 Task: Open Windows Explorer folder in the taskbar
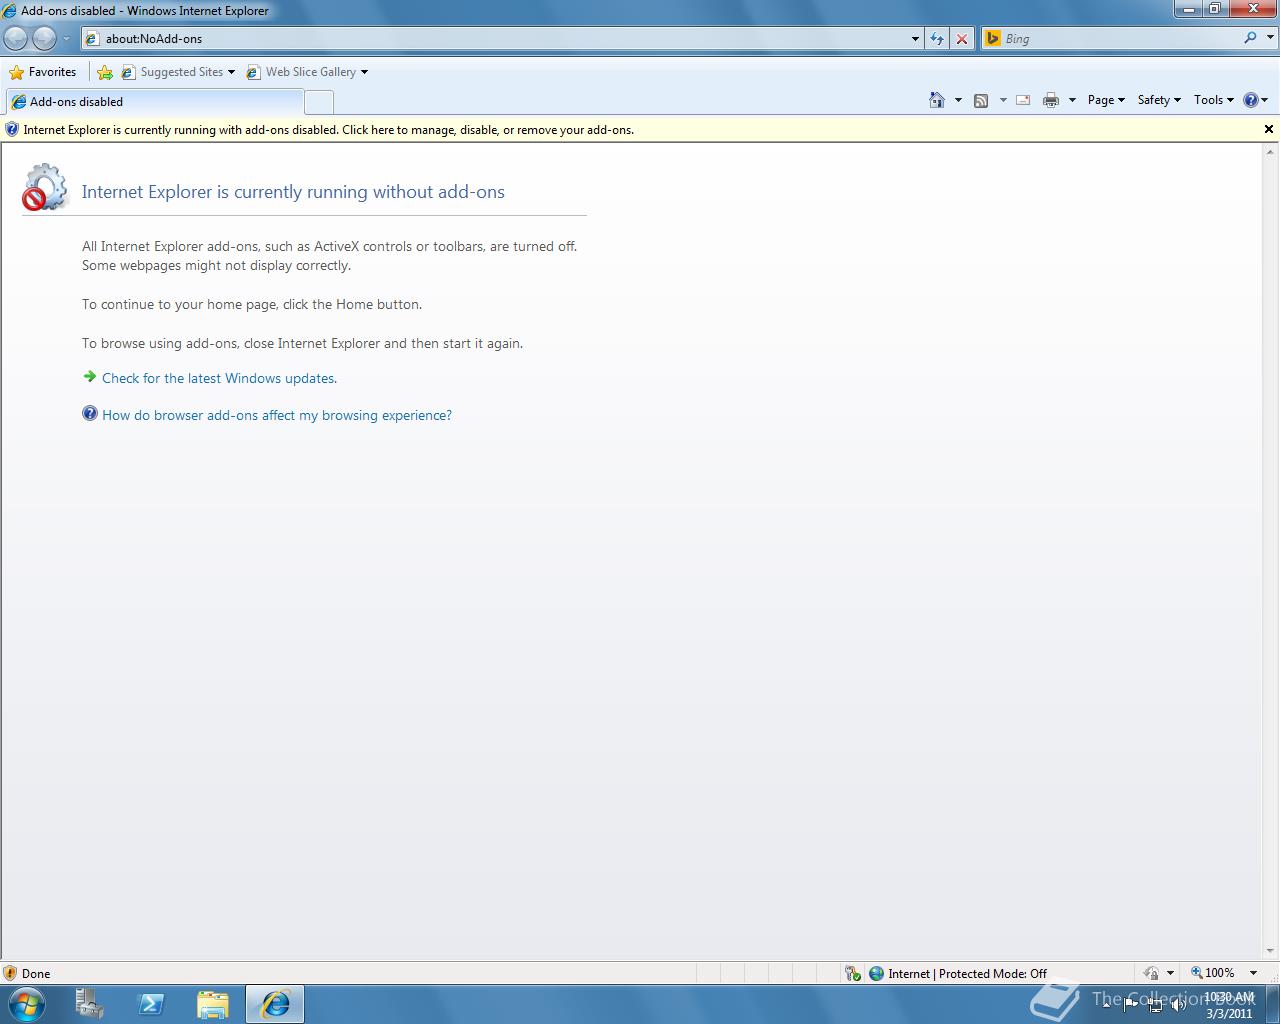[213, 1004]
